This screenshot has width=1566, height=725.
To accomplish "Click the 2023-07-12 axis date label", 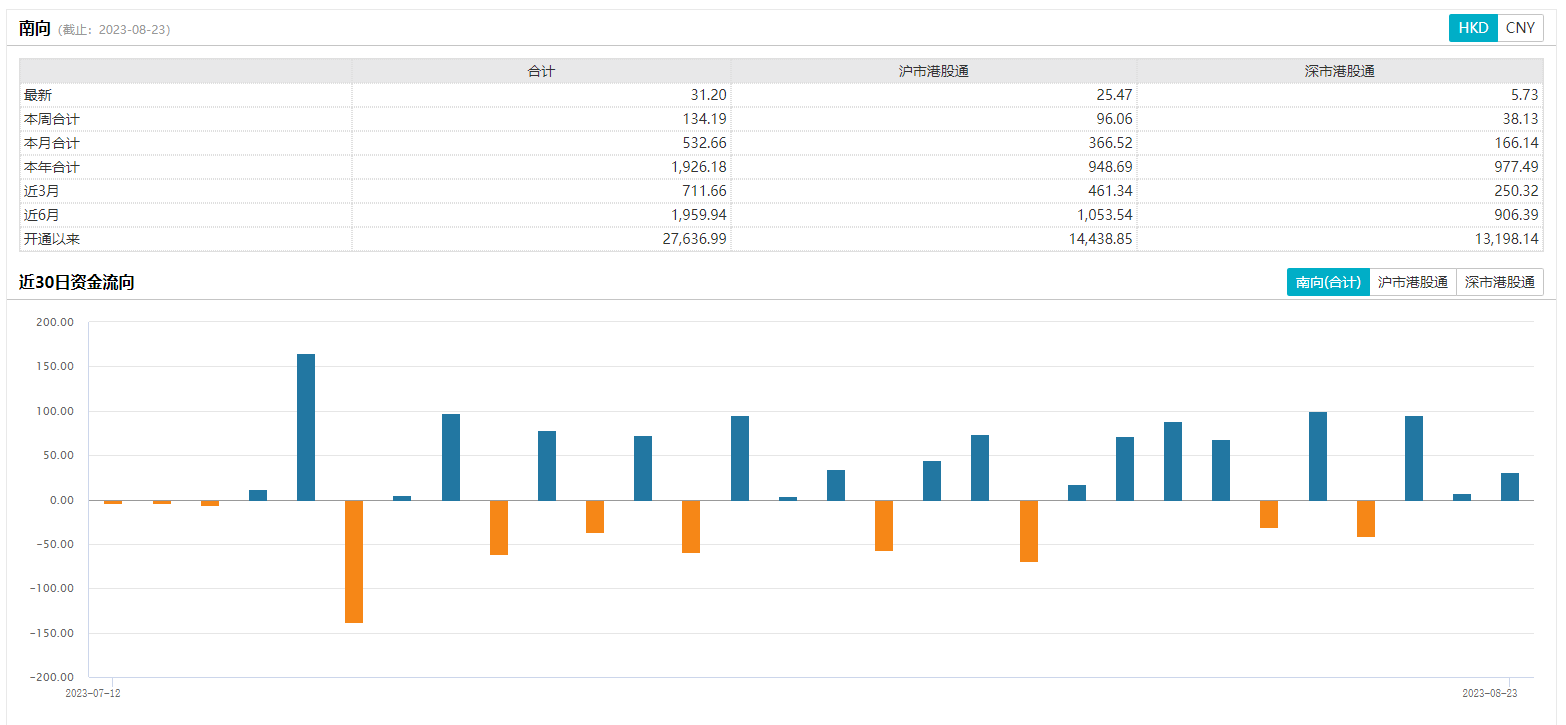I will (92, 692).
